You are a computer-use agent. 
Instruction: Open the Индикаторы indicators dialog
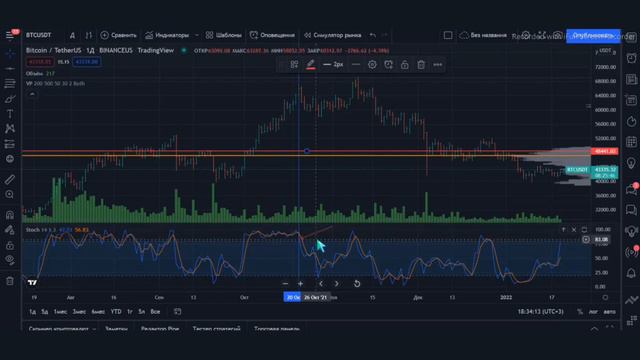[167, 36]
